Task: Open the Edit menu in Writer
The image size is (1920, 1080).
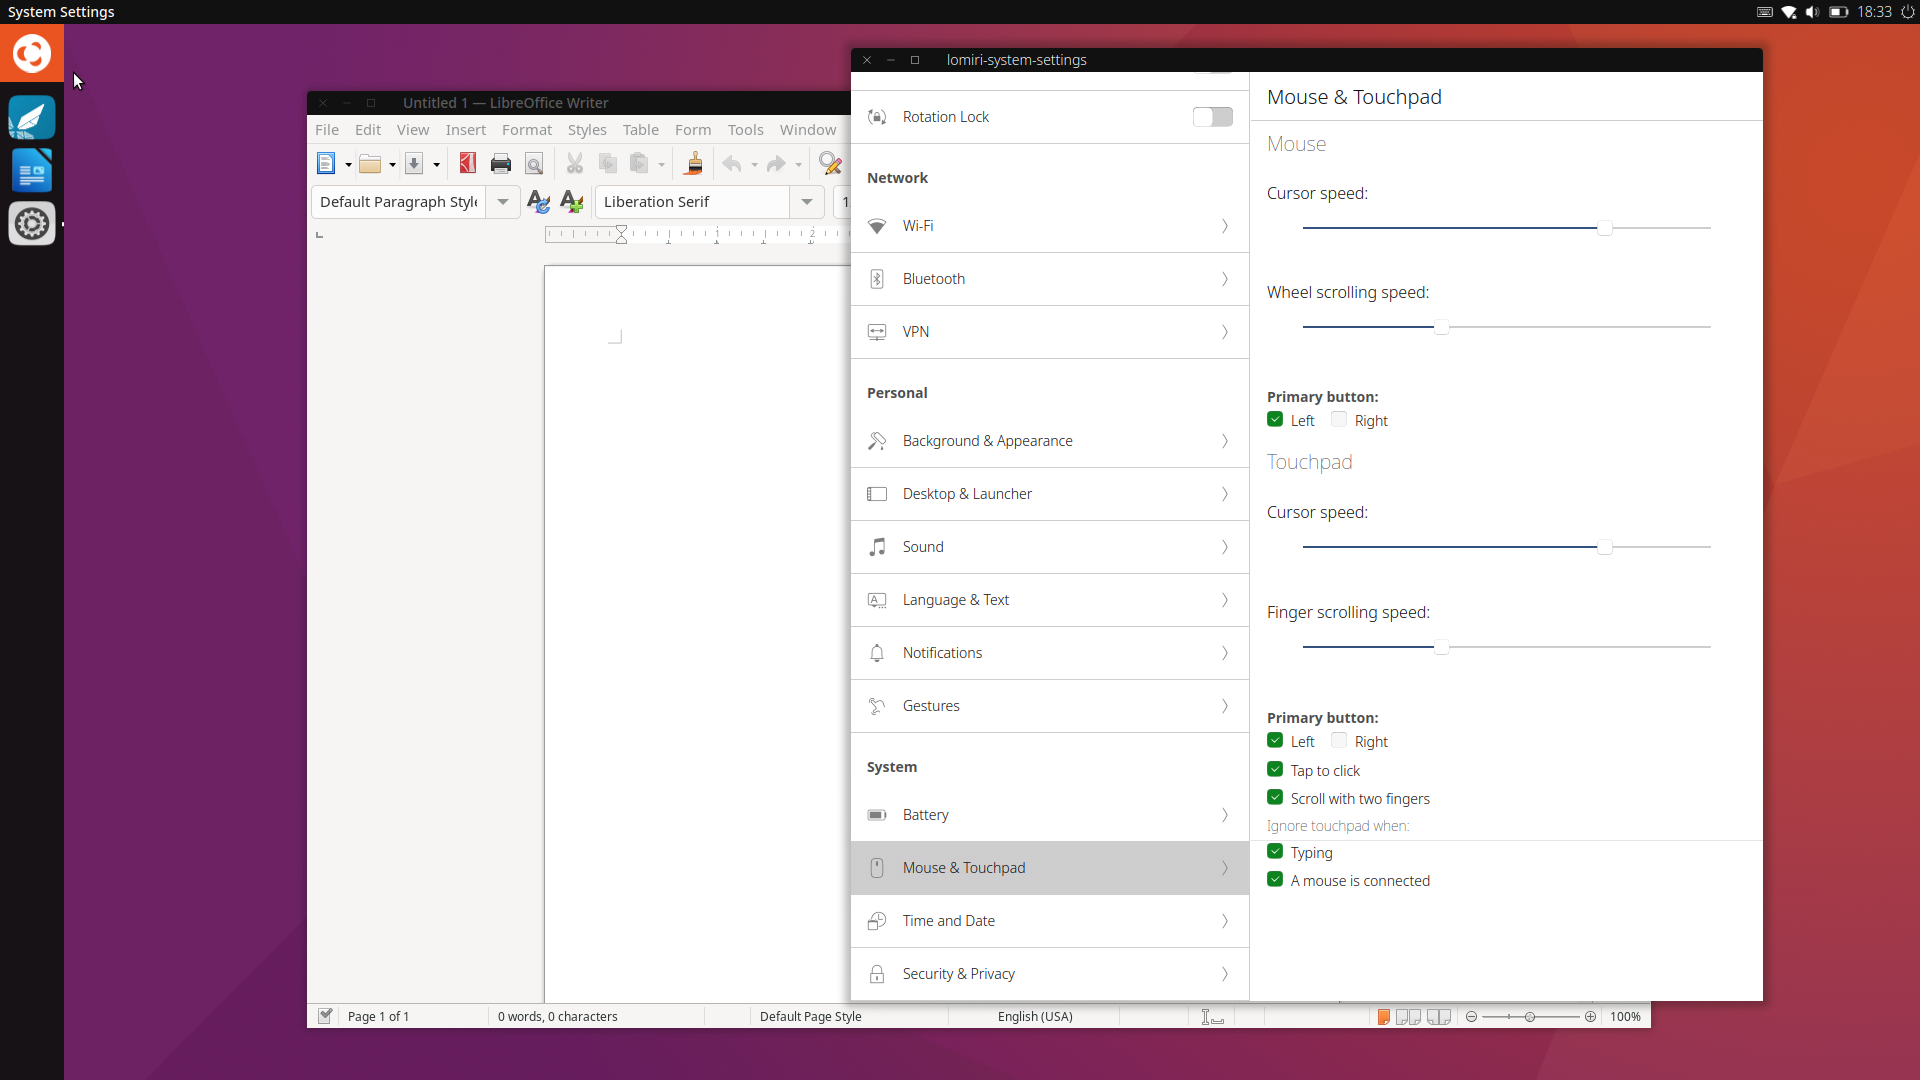Action: [x=368, y=130]
